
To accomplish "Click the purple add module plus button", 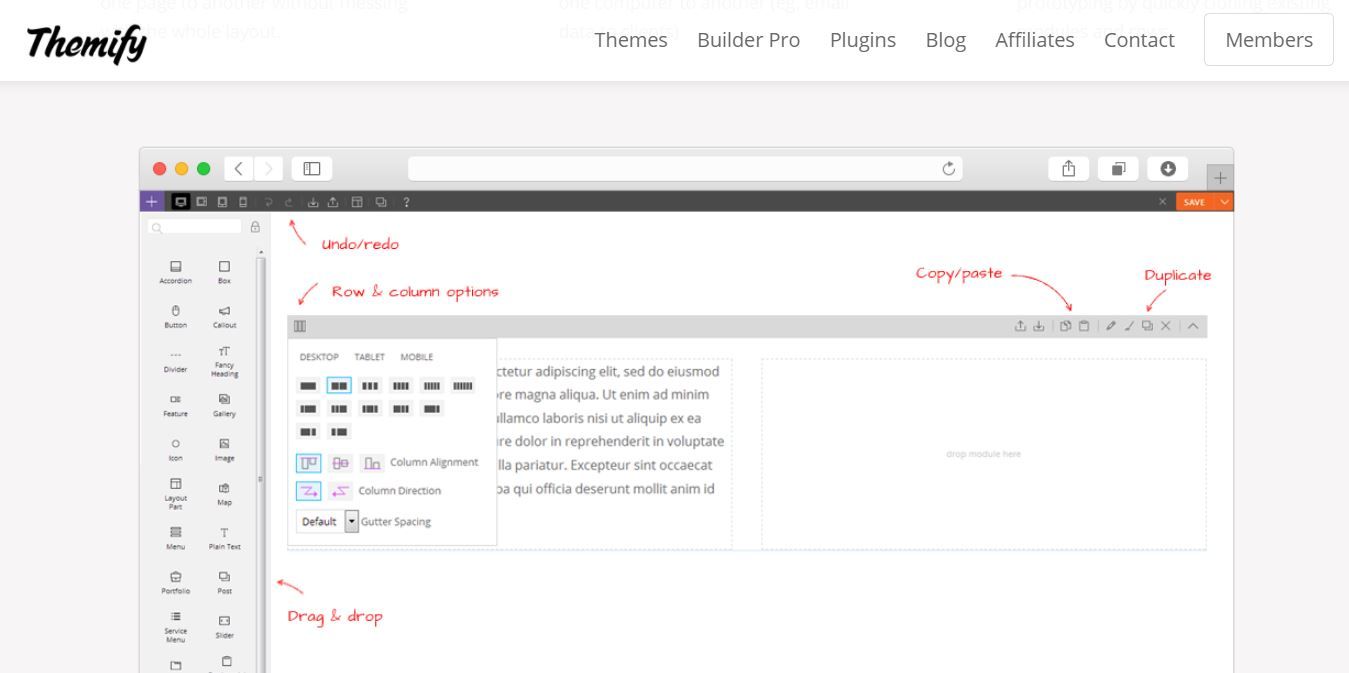I will (x=151, y=201).
